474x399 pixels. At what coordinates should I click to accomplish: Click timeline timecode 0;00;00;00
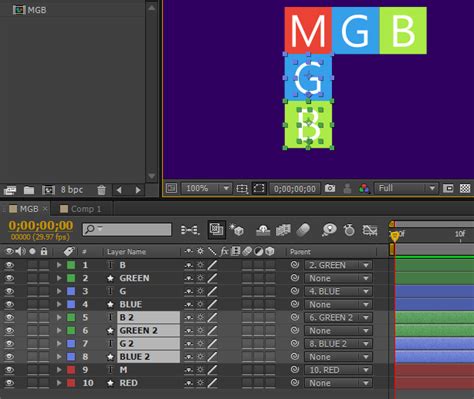(41, 226)
